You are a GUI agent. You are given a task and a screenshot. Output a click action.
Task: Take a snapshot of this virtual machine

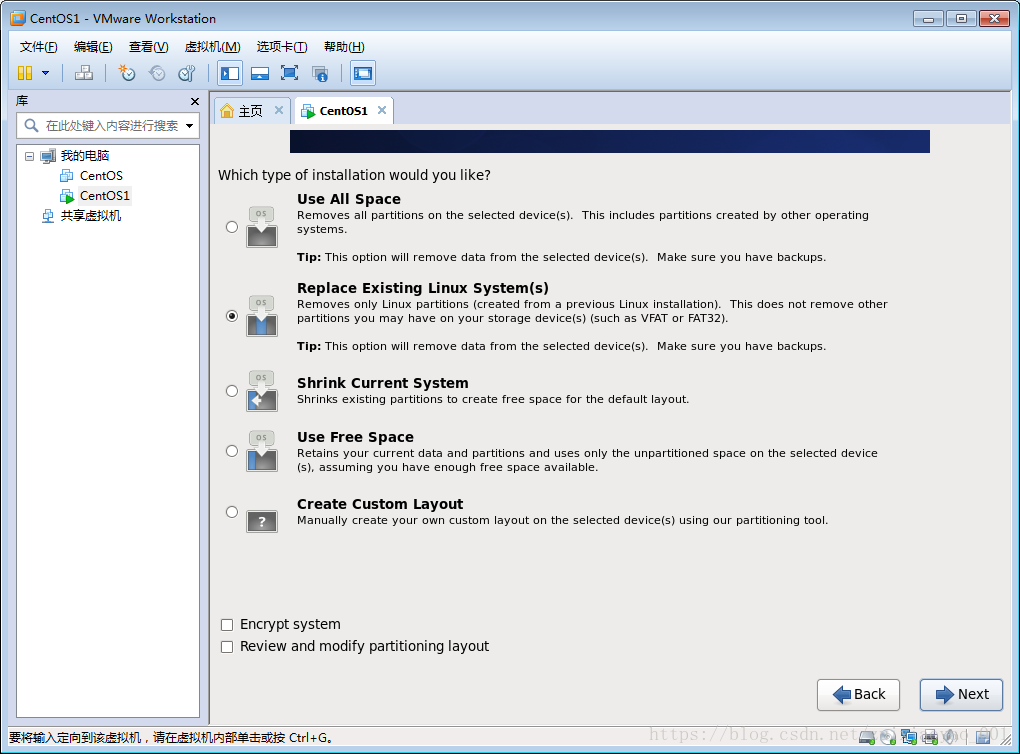126,73
